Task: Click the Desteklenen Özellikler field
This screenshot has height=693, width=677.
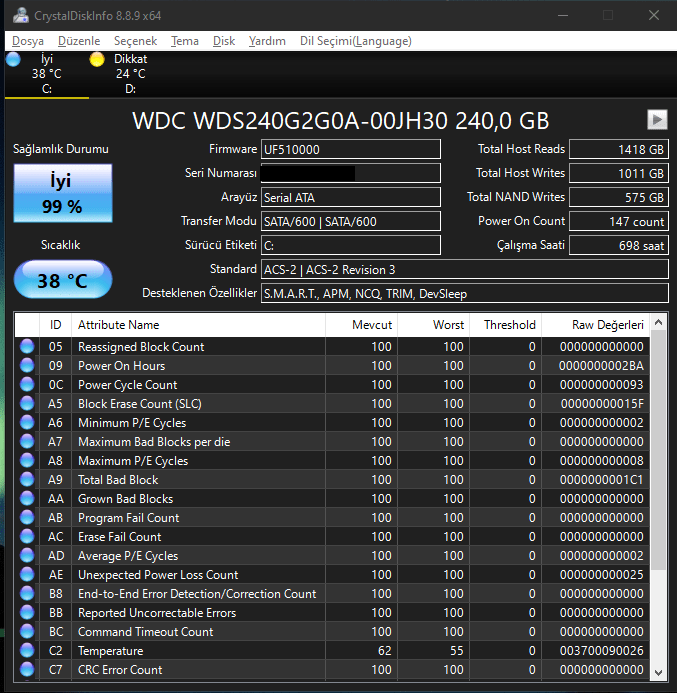Action: tap(464, 293)
